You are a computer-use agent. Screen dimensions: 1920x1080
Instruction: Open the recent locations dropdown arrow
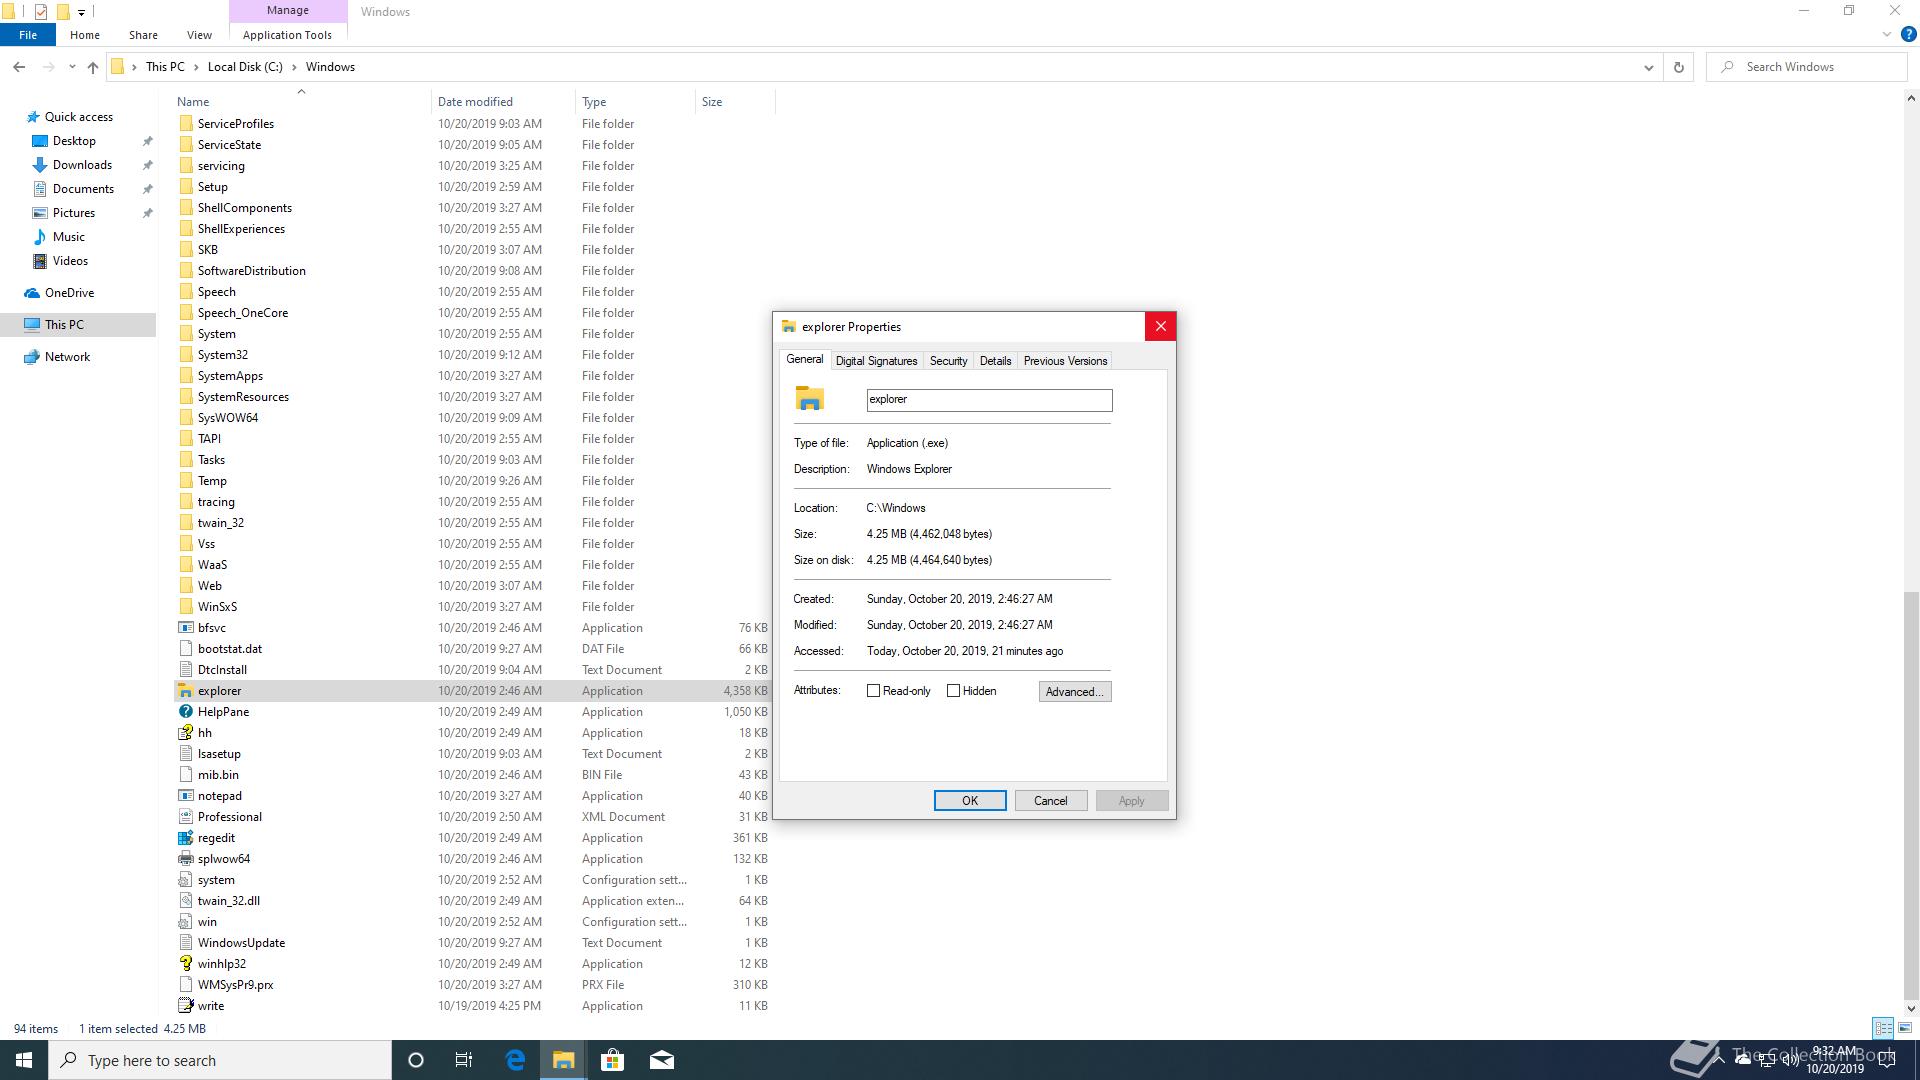(x=71, y=67)
